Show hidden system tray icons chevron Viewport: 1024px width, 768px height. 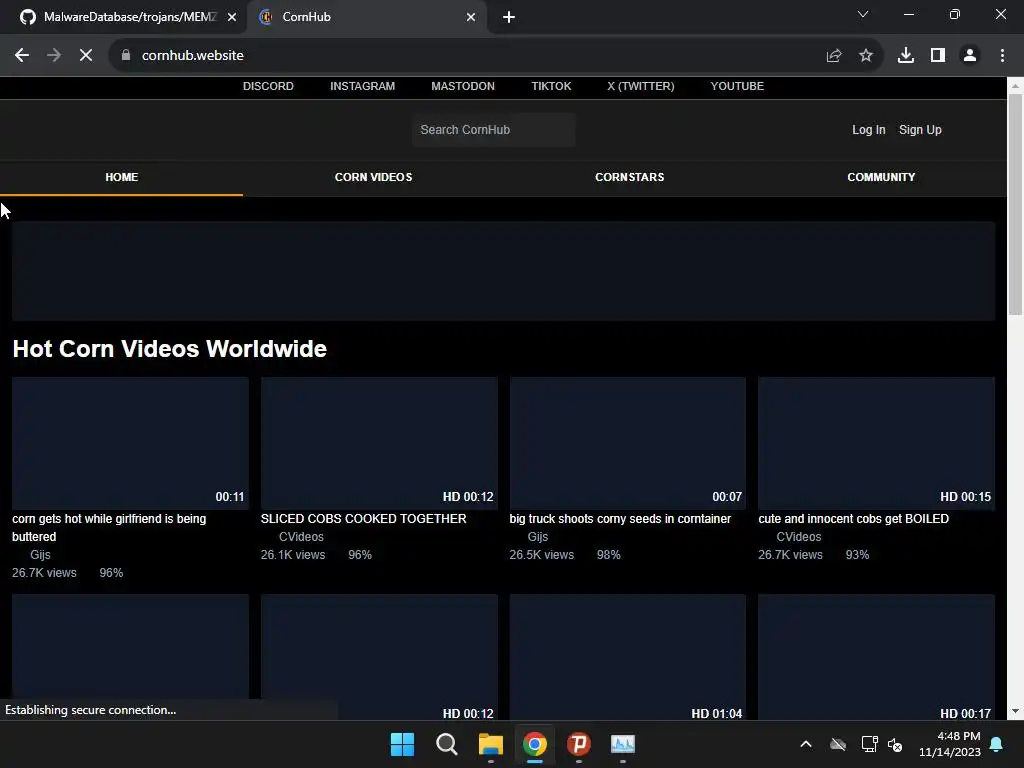point(806,744)
